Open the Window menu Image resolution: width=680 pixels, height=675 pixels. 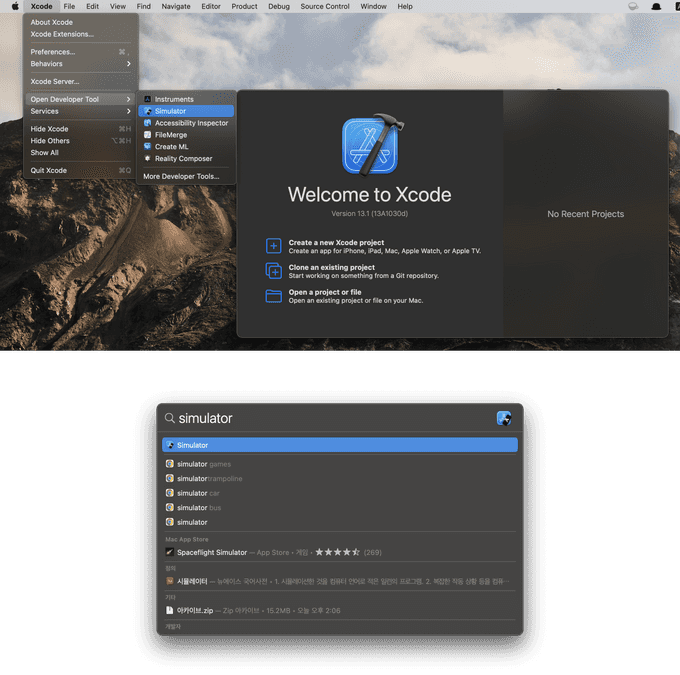coord(373,6)
